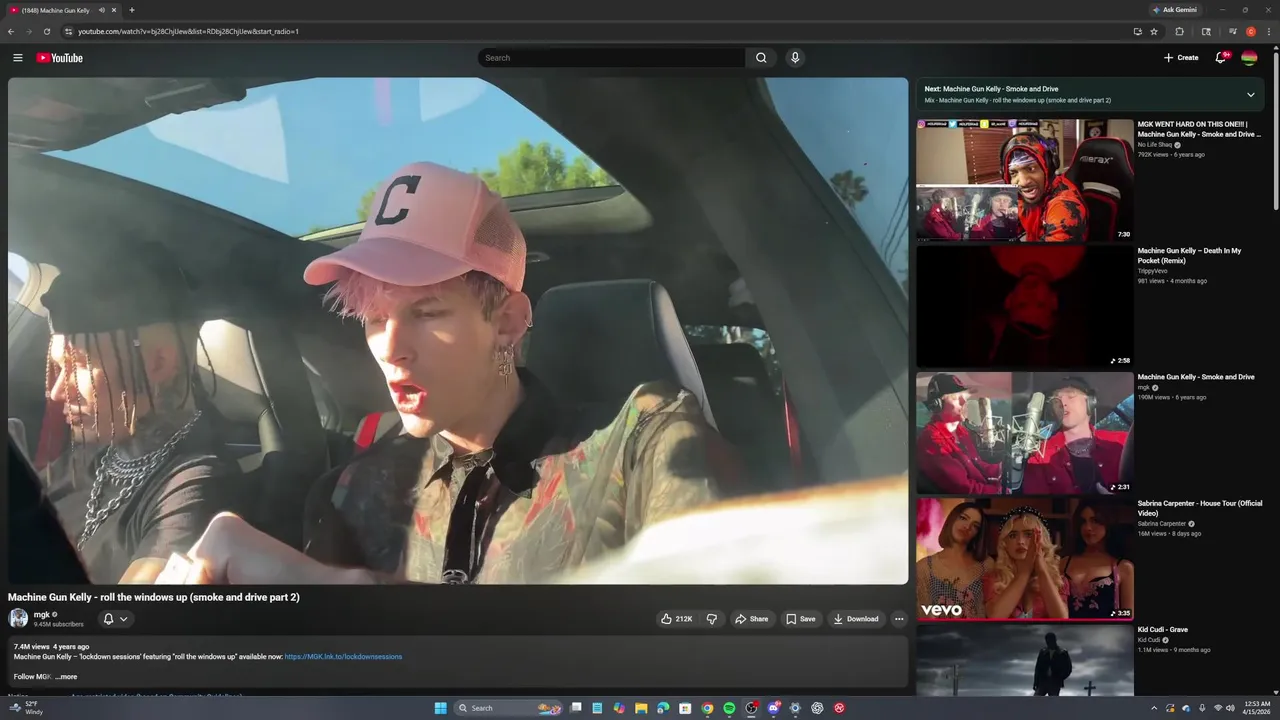This screenshot has height=720, width=1280.
Task: Show hidden system tray icons
Action: click(x=1154, y=708)
